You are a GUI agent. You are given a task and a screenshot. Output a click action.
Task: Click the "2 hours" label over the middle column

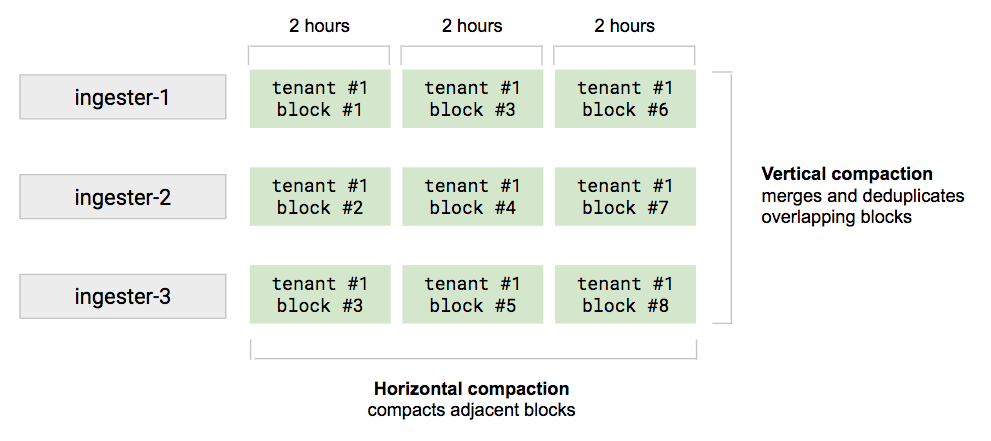[x=472, y=26]
